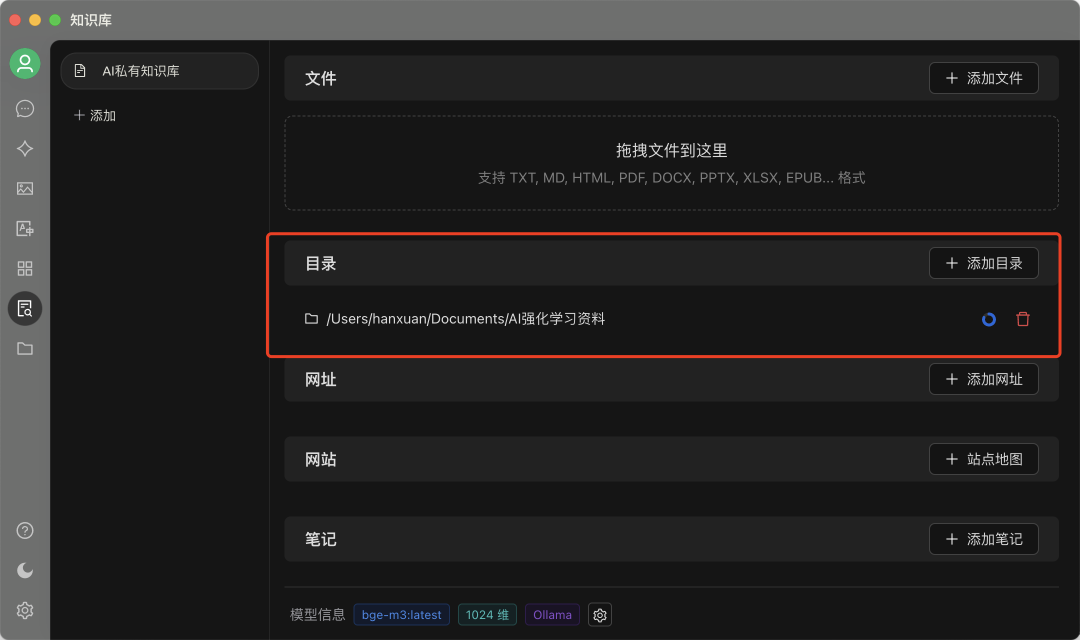Click the Ollama provider tag
1080x640 pixels.
point(552,615)
